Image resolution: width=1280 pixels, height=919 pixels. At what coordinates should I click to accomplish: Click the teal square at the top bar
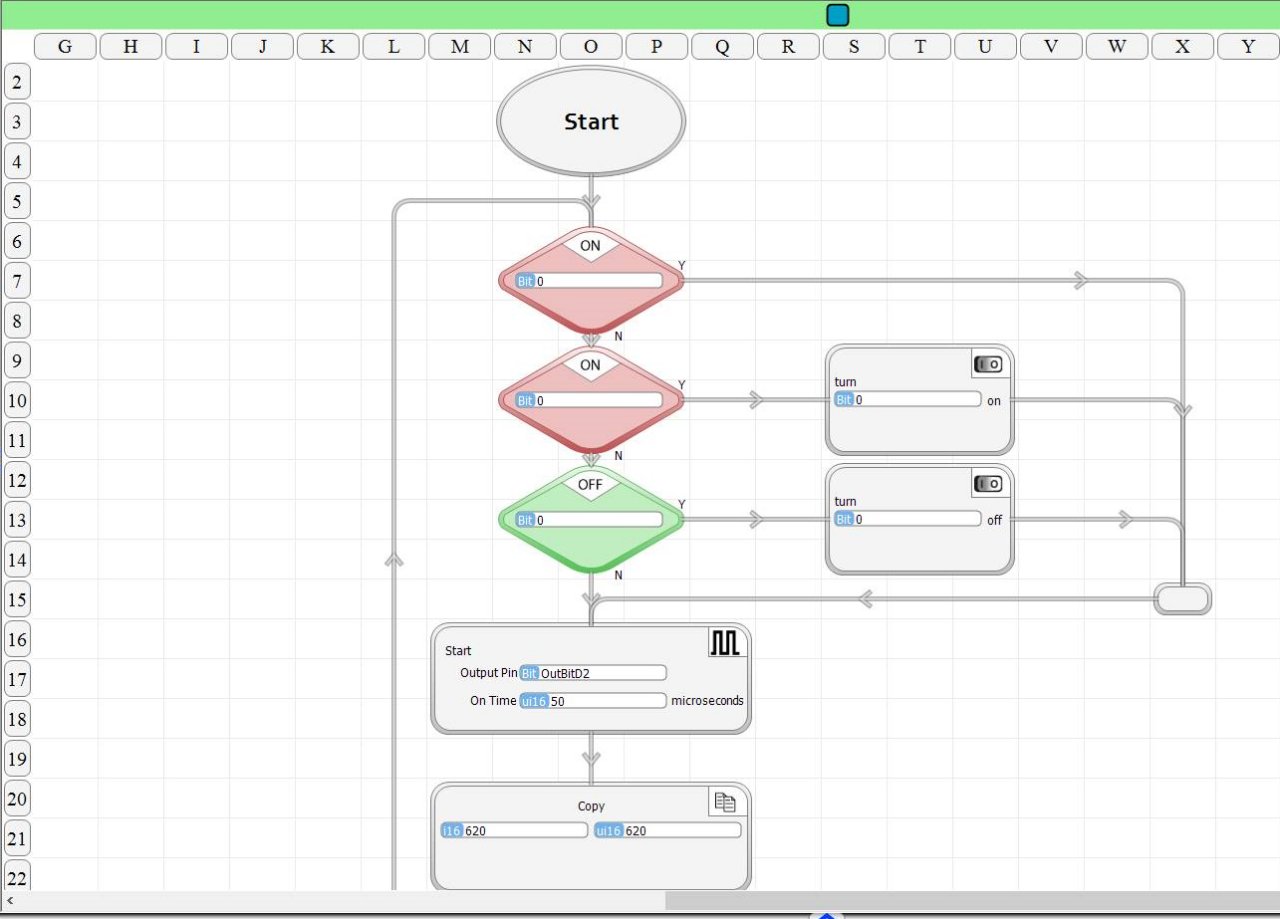838,15
